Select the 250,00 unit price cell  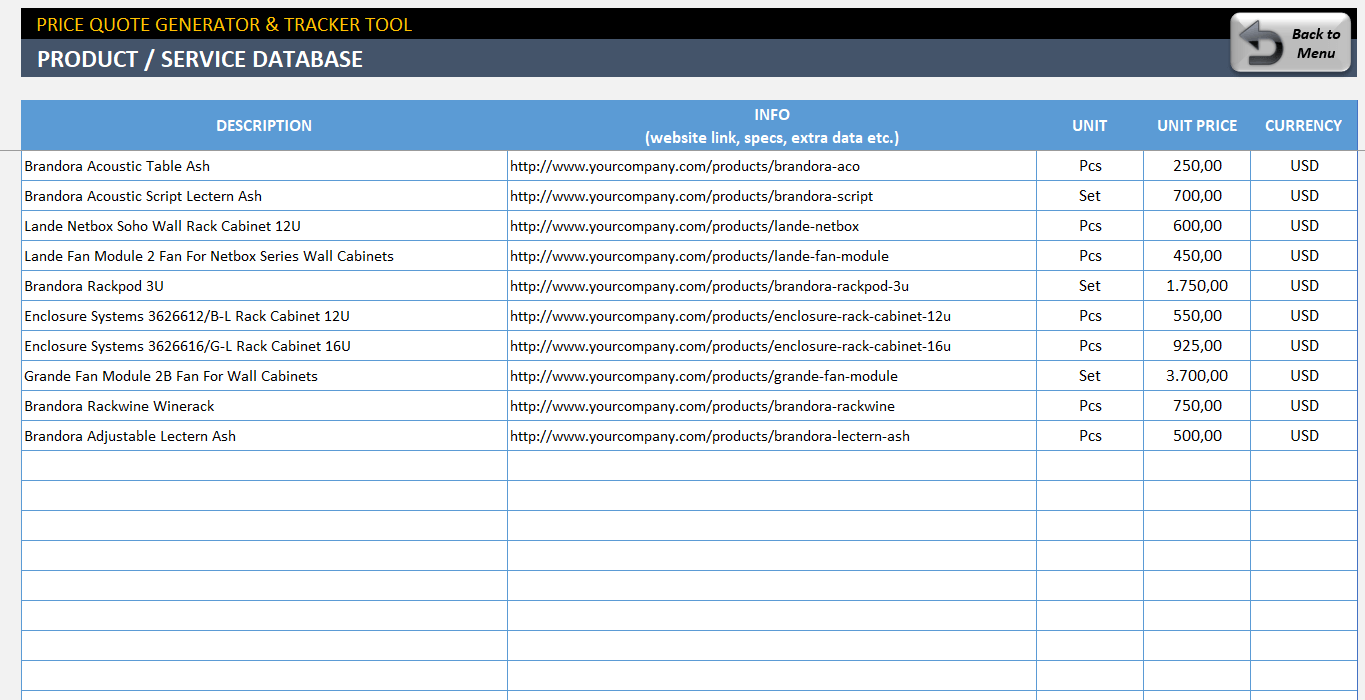[1197, 166]
